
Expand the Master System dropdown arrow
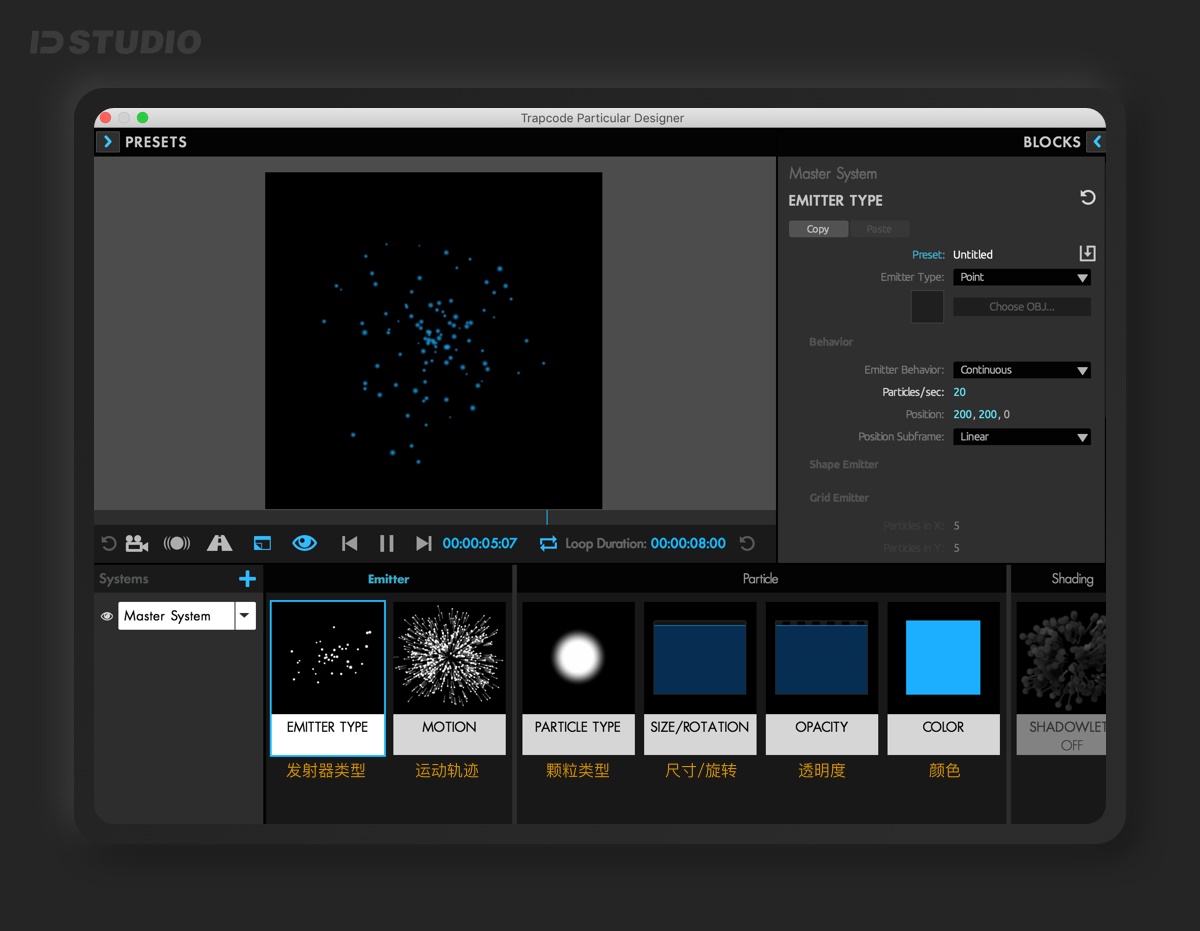(x=245, y=616)
